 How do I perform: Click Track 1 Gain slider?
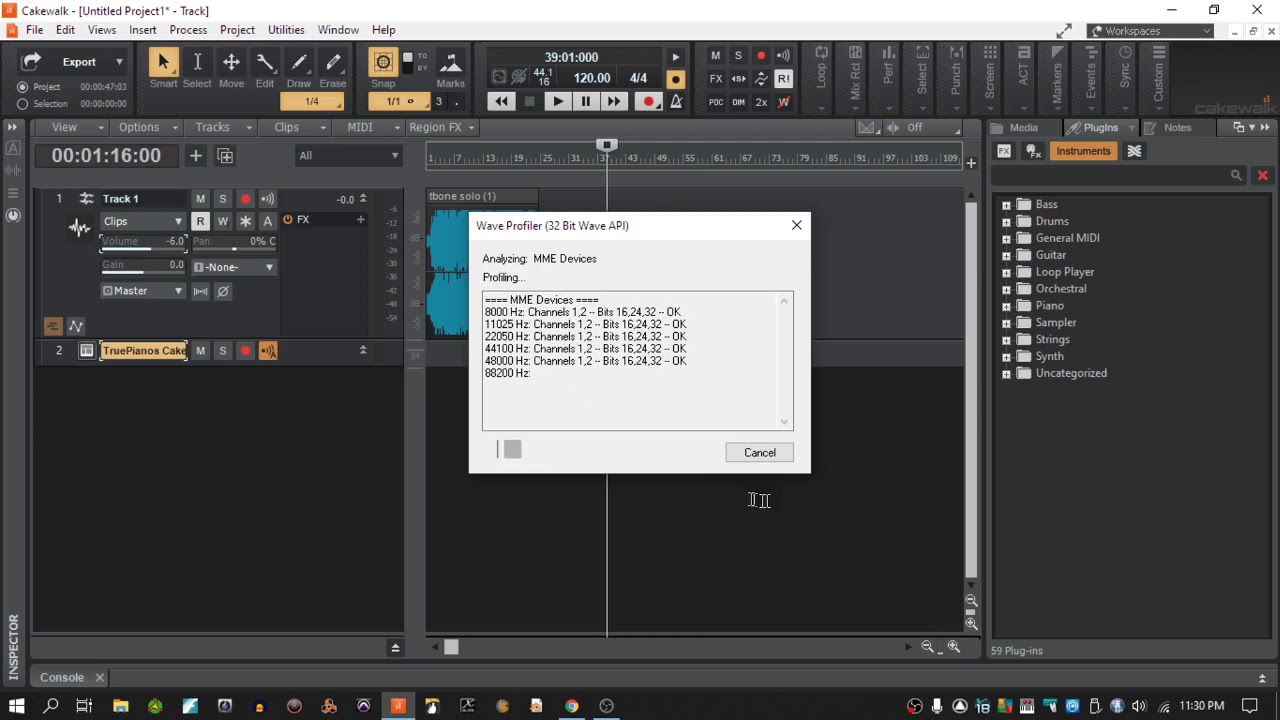(x=143, y=267)
